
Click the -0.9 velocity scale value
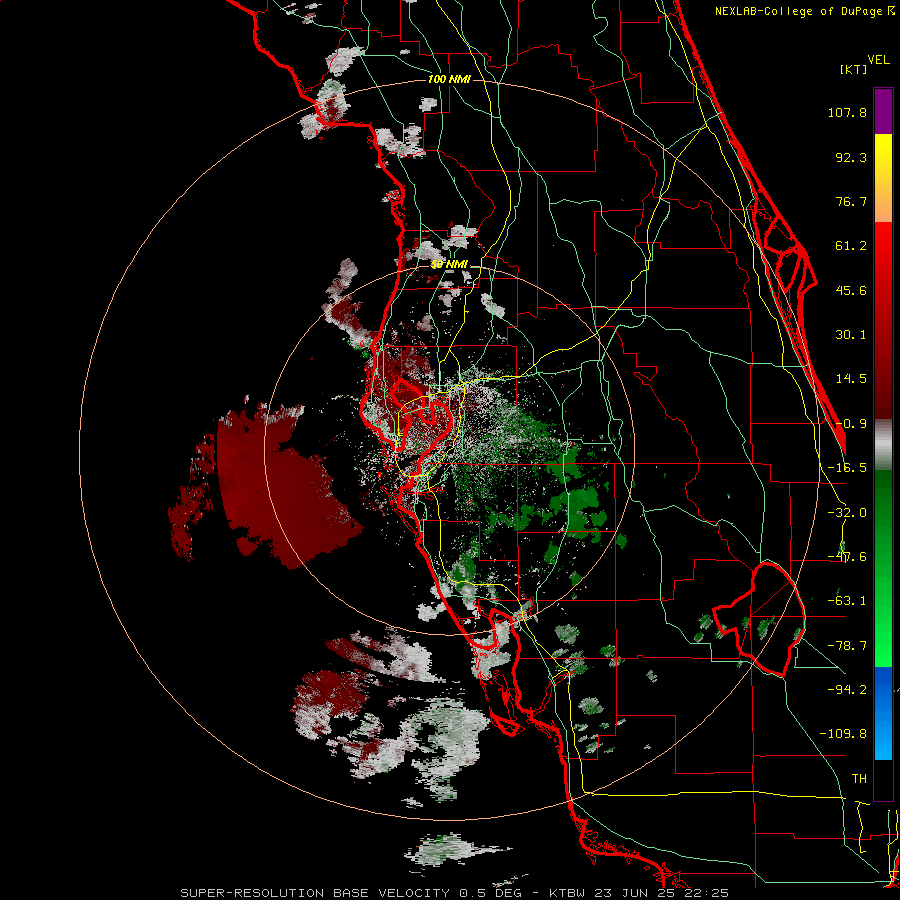pyautogui.click(x=851, y=424)
